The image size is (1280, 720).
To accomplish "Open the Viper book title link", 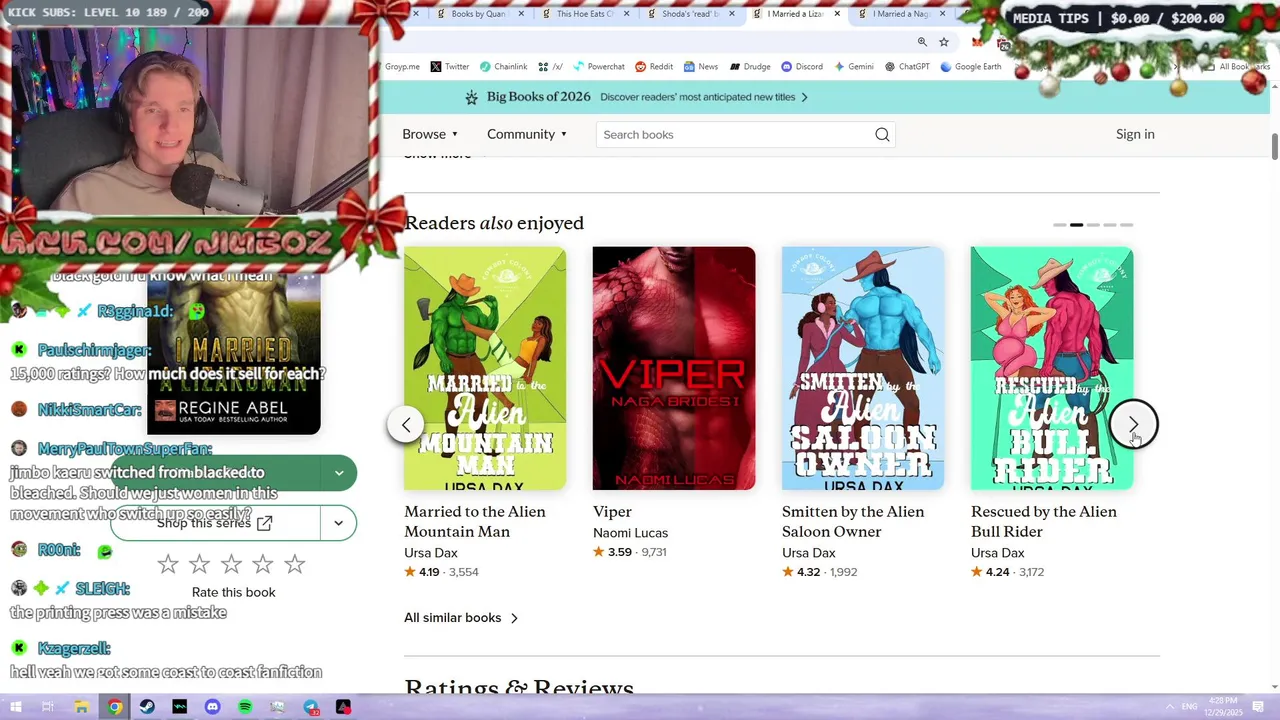I will coord(612,512).
